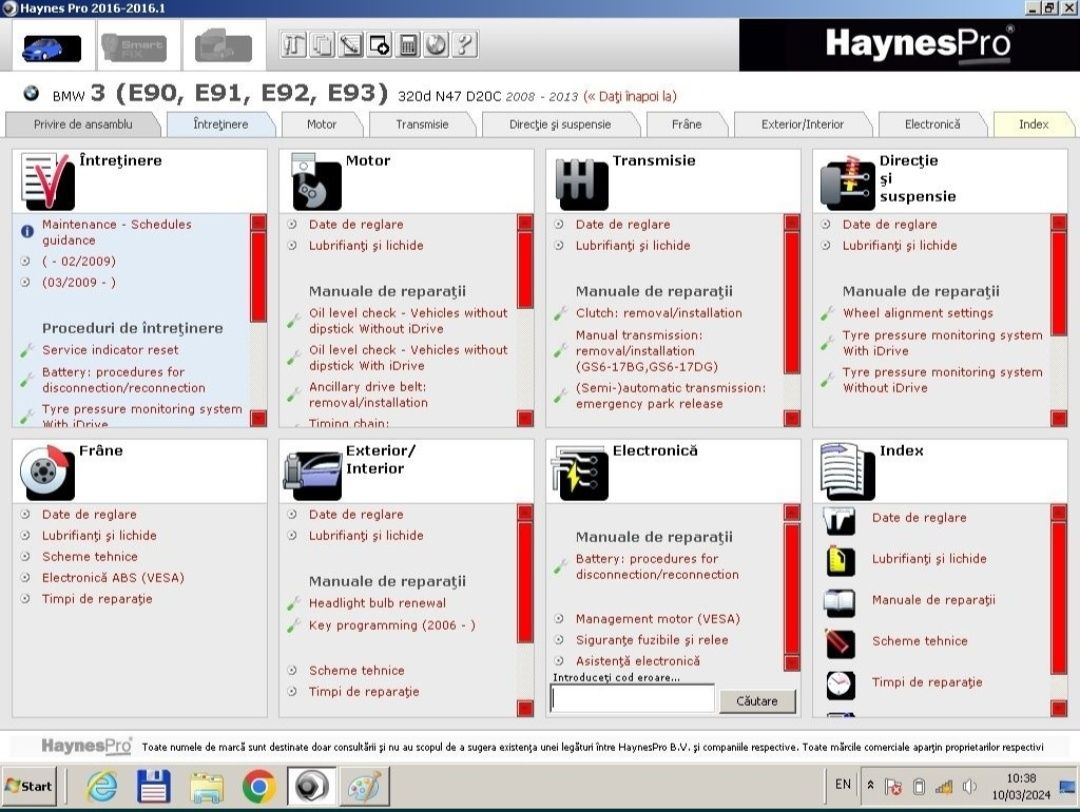The image size is (1080, 812).
Task: Open the Întreţinere tab
Action: click(220, 125)
